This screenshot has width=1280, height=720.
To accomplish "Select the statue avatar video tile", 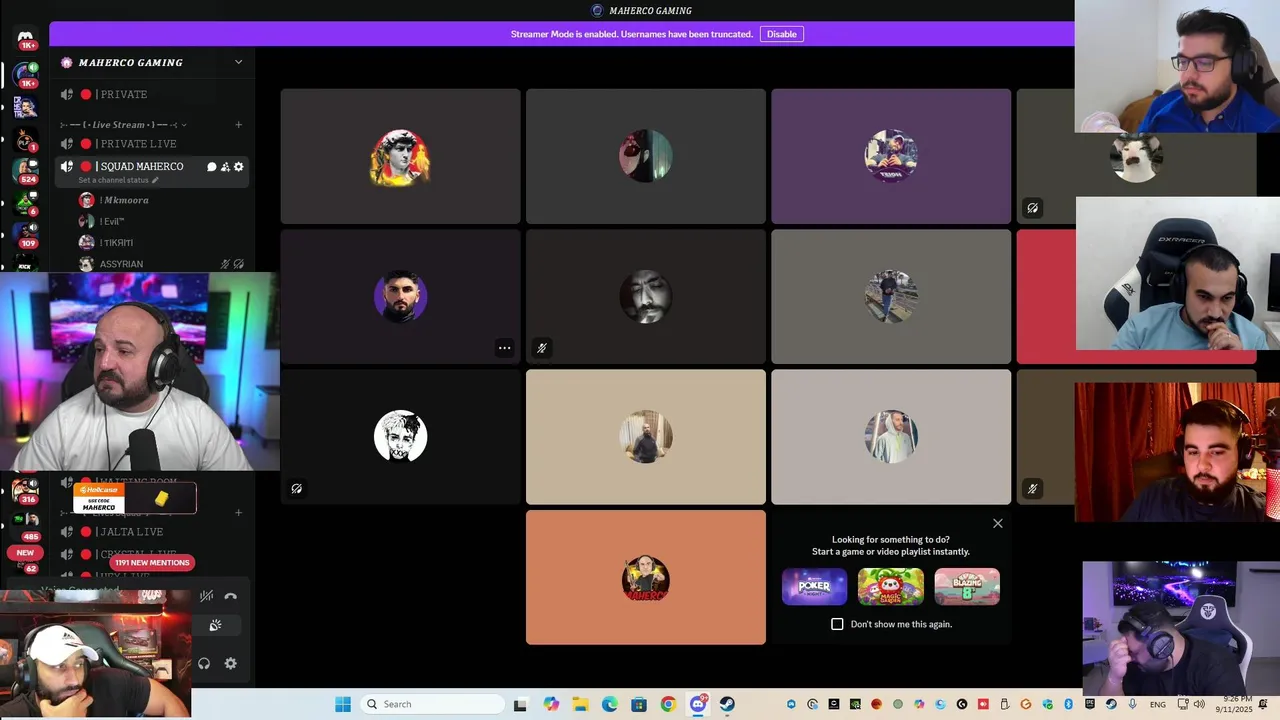I will pos(400,156).
